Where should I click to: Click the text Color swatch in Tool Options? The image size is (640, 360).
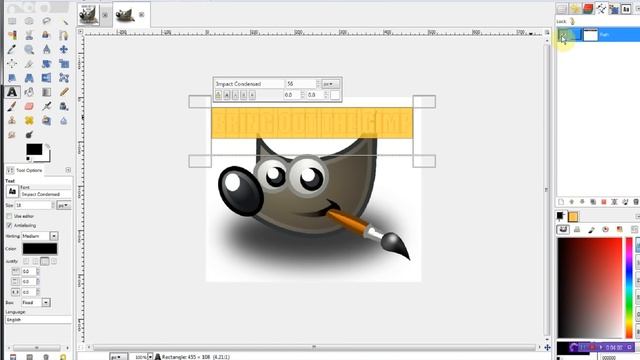tap(40, 249)
